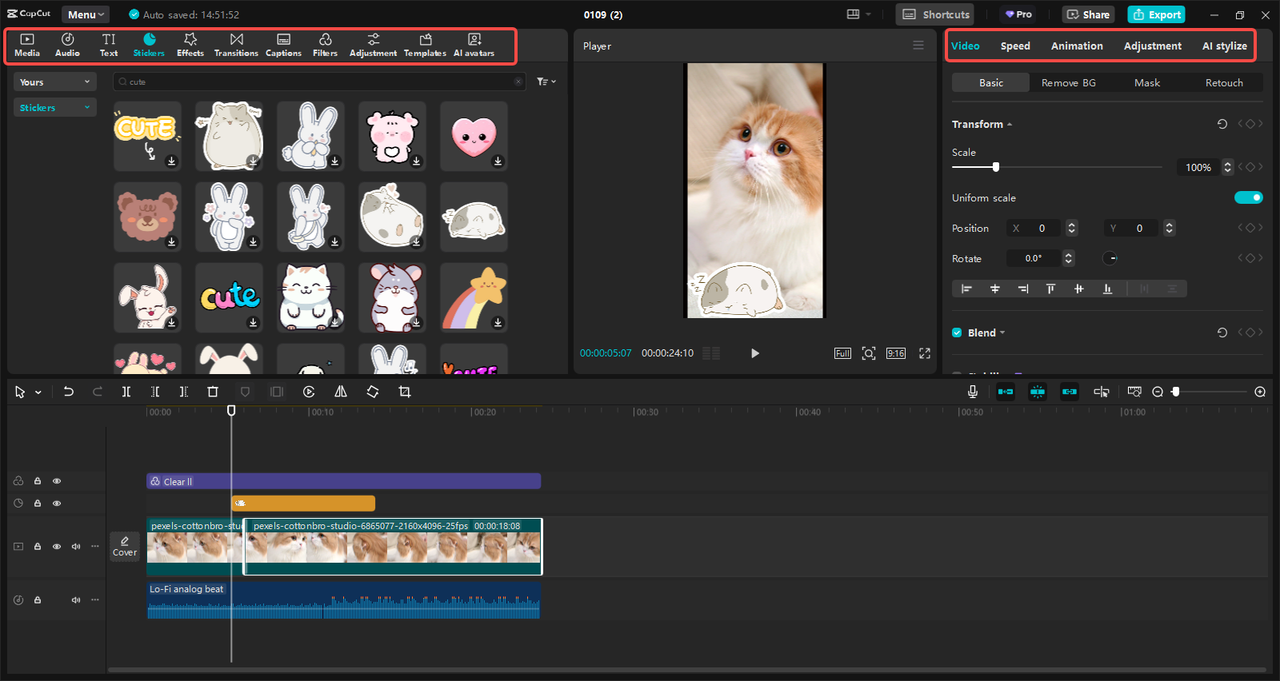Screen dimensions: 1280x681
Task: Open the Filters panel
Action: [325, 45]
